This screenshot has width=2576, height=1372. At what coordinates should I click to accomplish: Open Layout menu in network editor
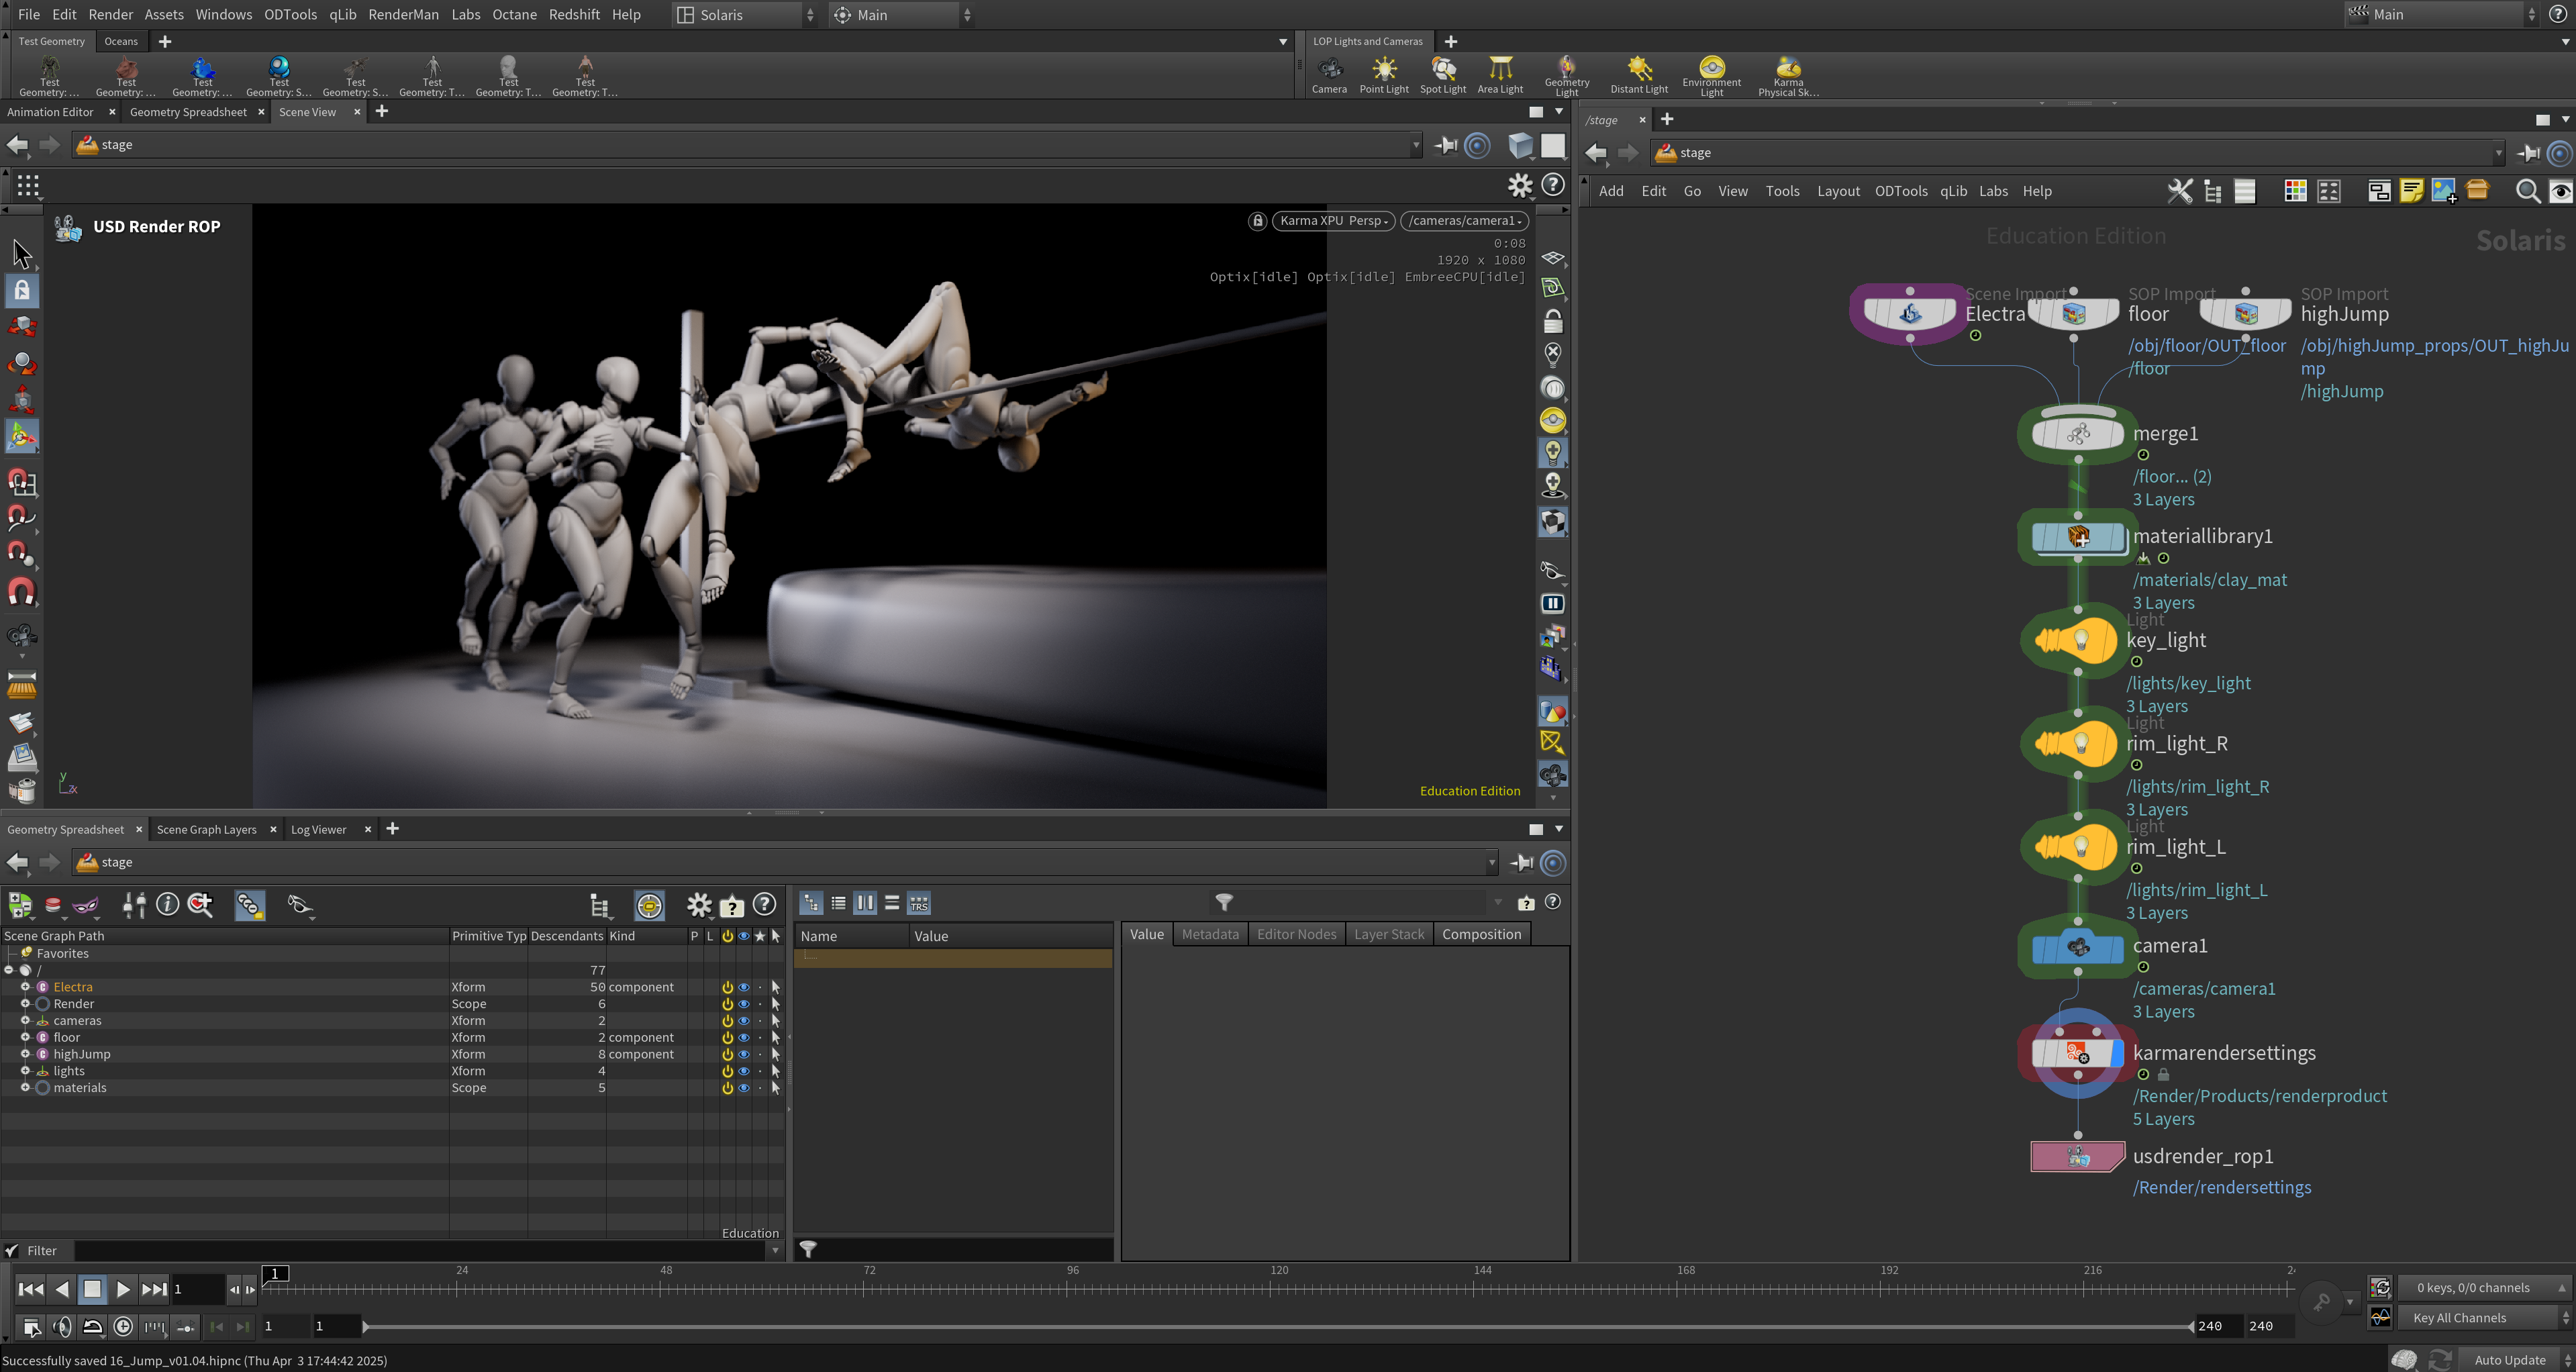(1838, 191)
